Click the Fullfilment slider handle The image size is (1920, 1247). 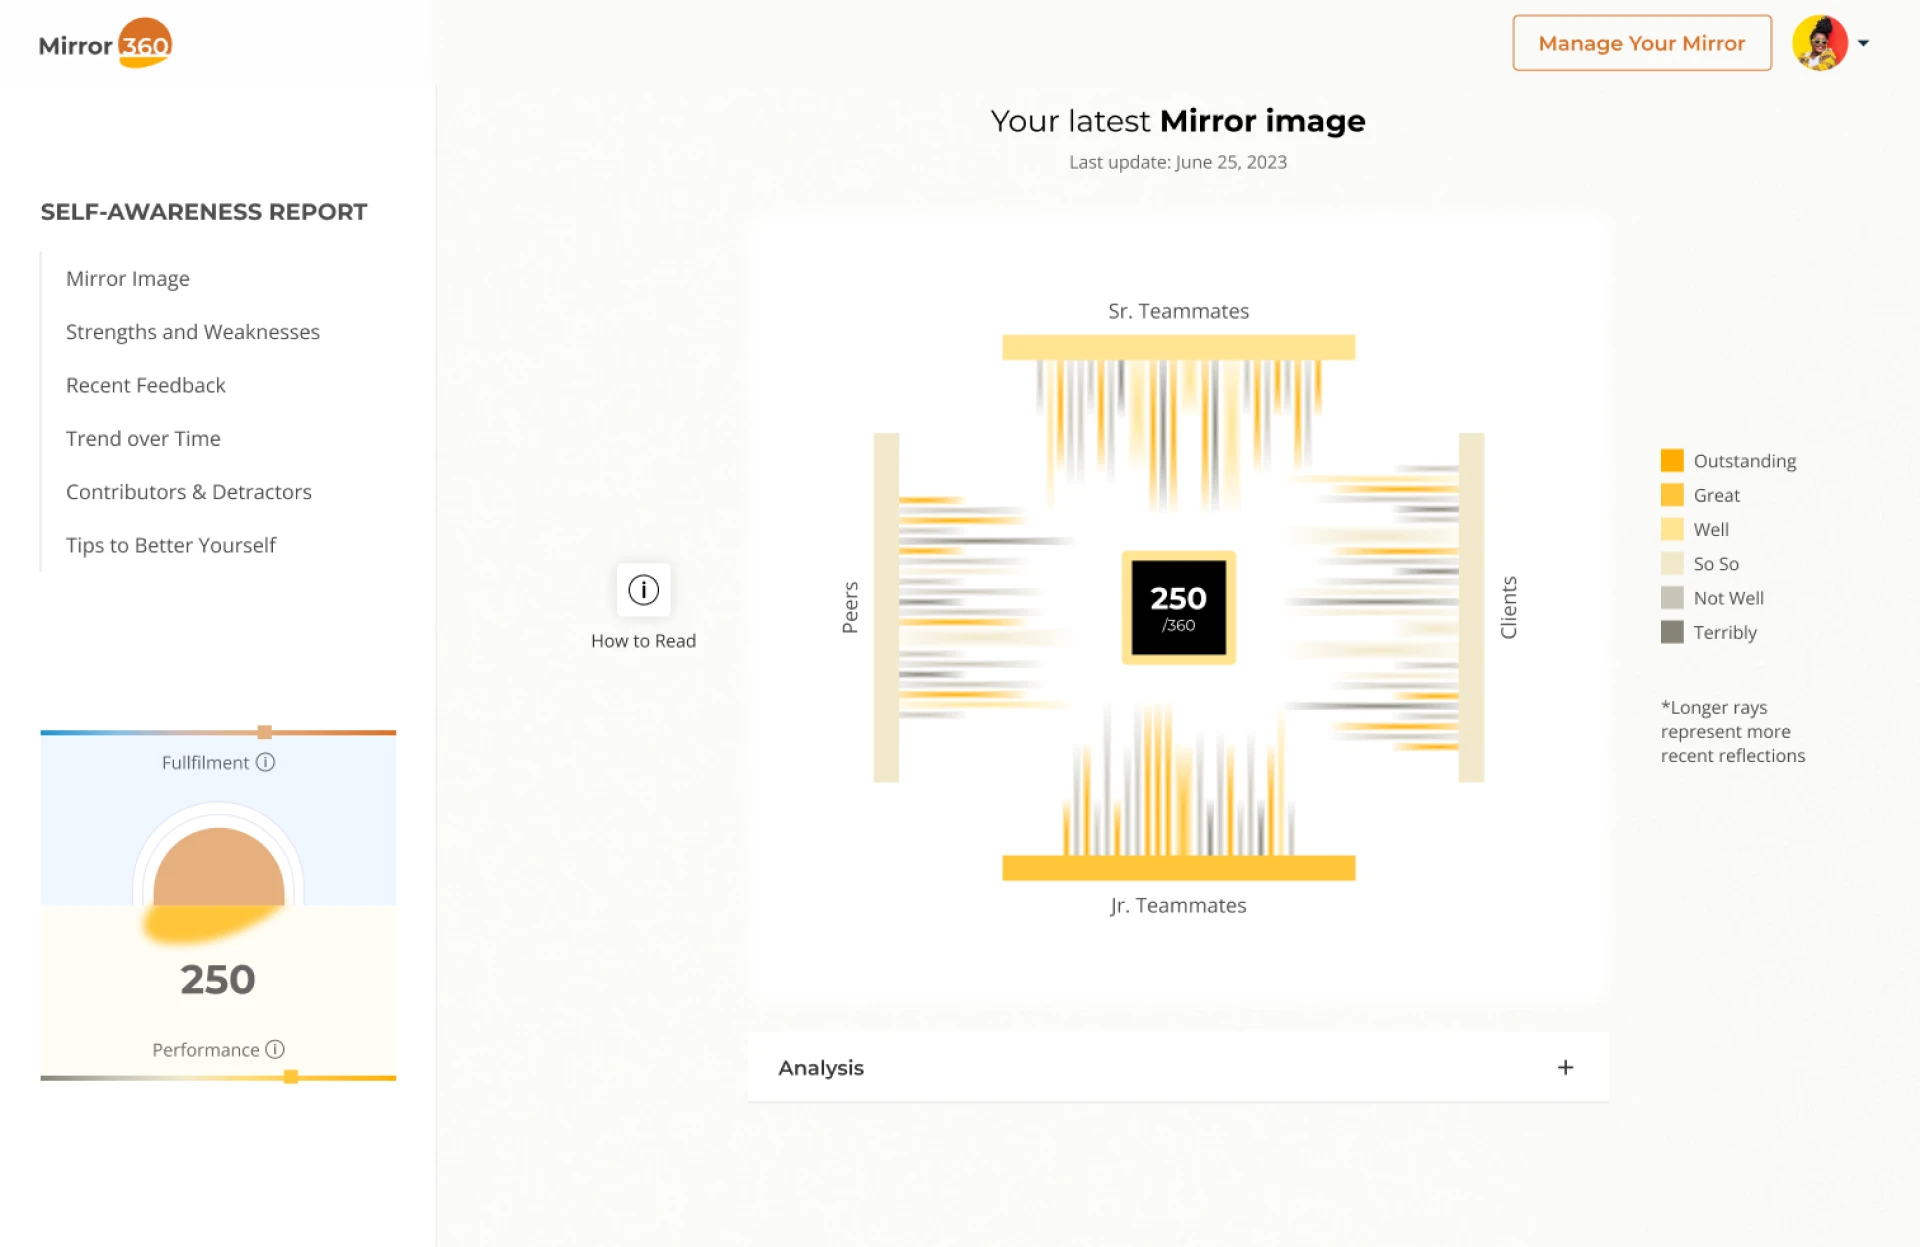(x=264, y=732)
